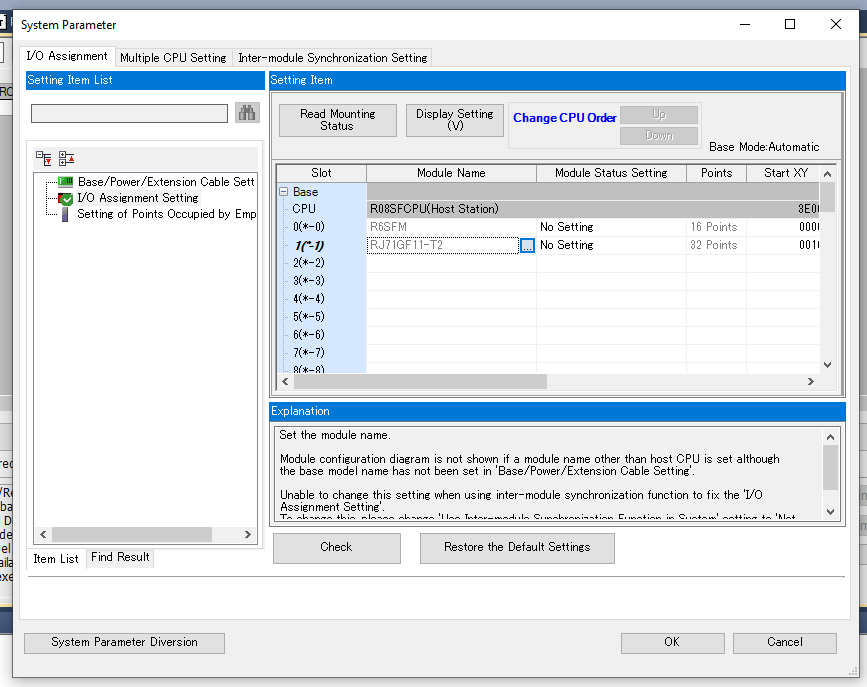Click setting item tree scroll left arrow

(43, 534)
